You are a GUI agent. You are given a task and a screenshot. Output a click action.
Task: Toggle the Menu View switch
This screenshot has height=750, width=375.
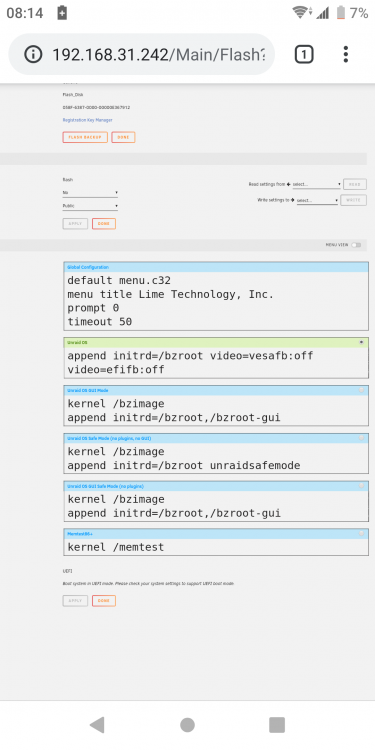pos(356,245)
